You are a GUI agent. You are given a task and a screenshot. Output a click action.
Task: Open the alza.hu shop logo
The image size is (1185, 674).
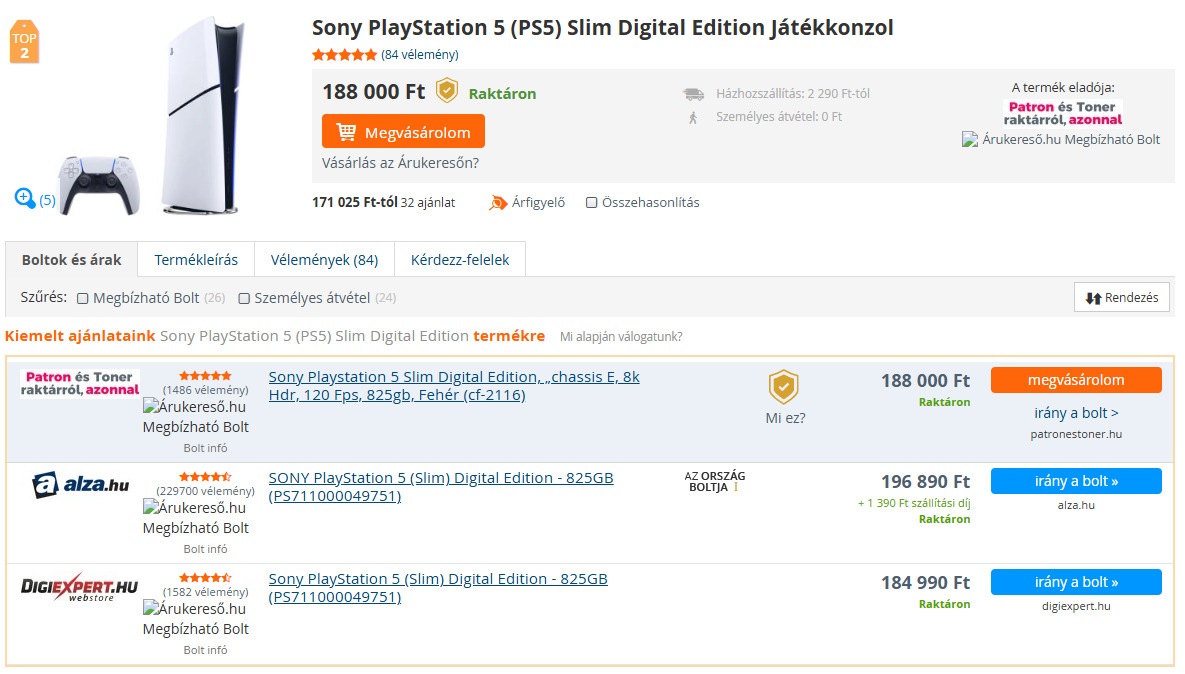tap(80, 486)
